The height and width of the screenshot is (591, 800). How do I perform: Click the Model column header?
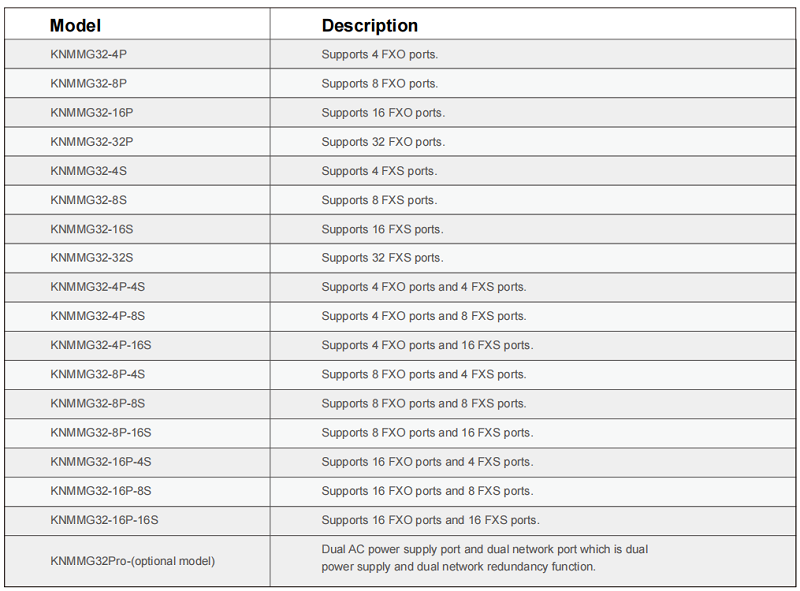[76, 26]
